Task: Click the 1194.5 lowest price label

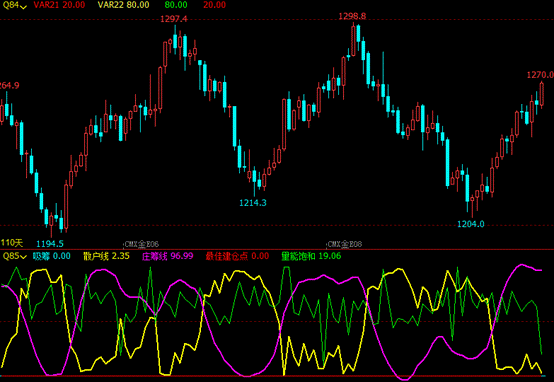Action: coord(50,243)
